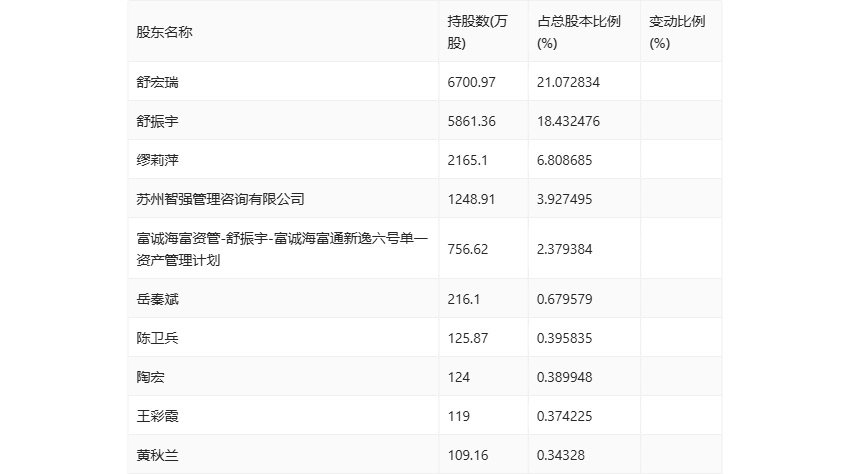Select shareholder name 陈卫兵
This screenshot has width=850, height=474.
[157, 338]
